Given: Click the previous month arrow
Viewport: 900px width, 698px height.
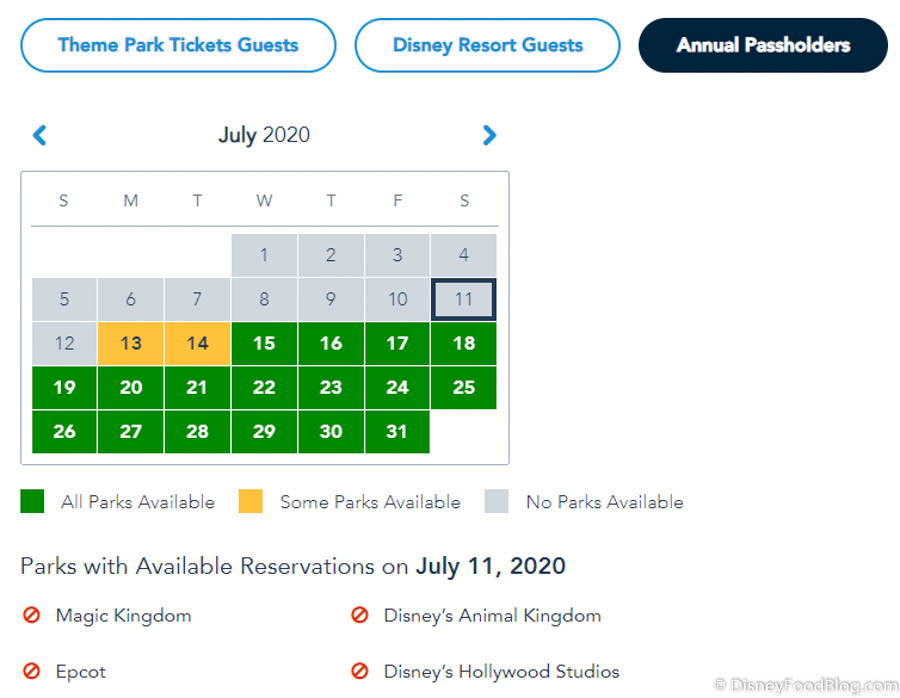Looking at the screenshot, I should pos(40,135).
